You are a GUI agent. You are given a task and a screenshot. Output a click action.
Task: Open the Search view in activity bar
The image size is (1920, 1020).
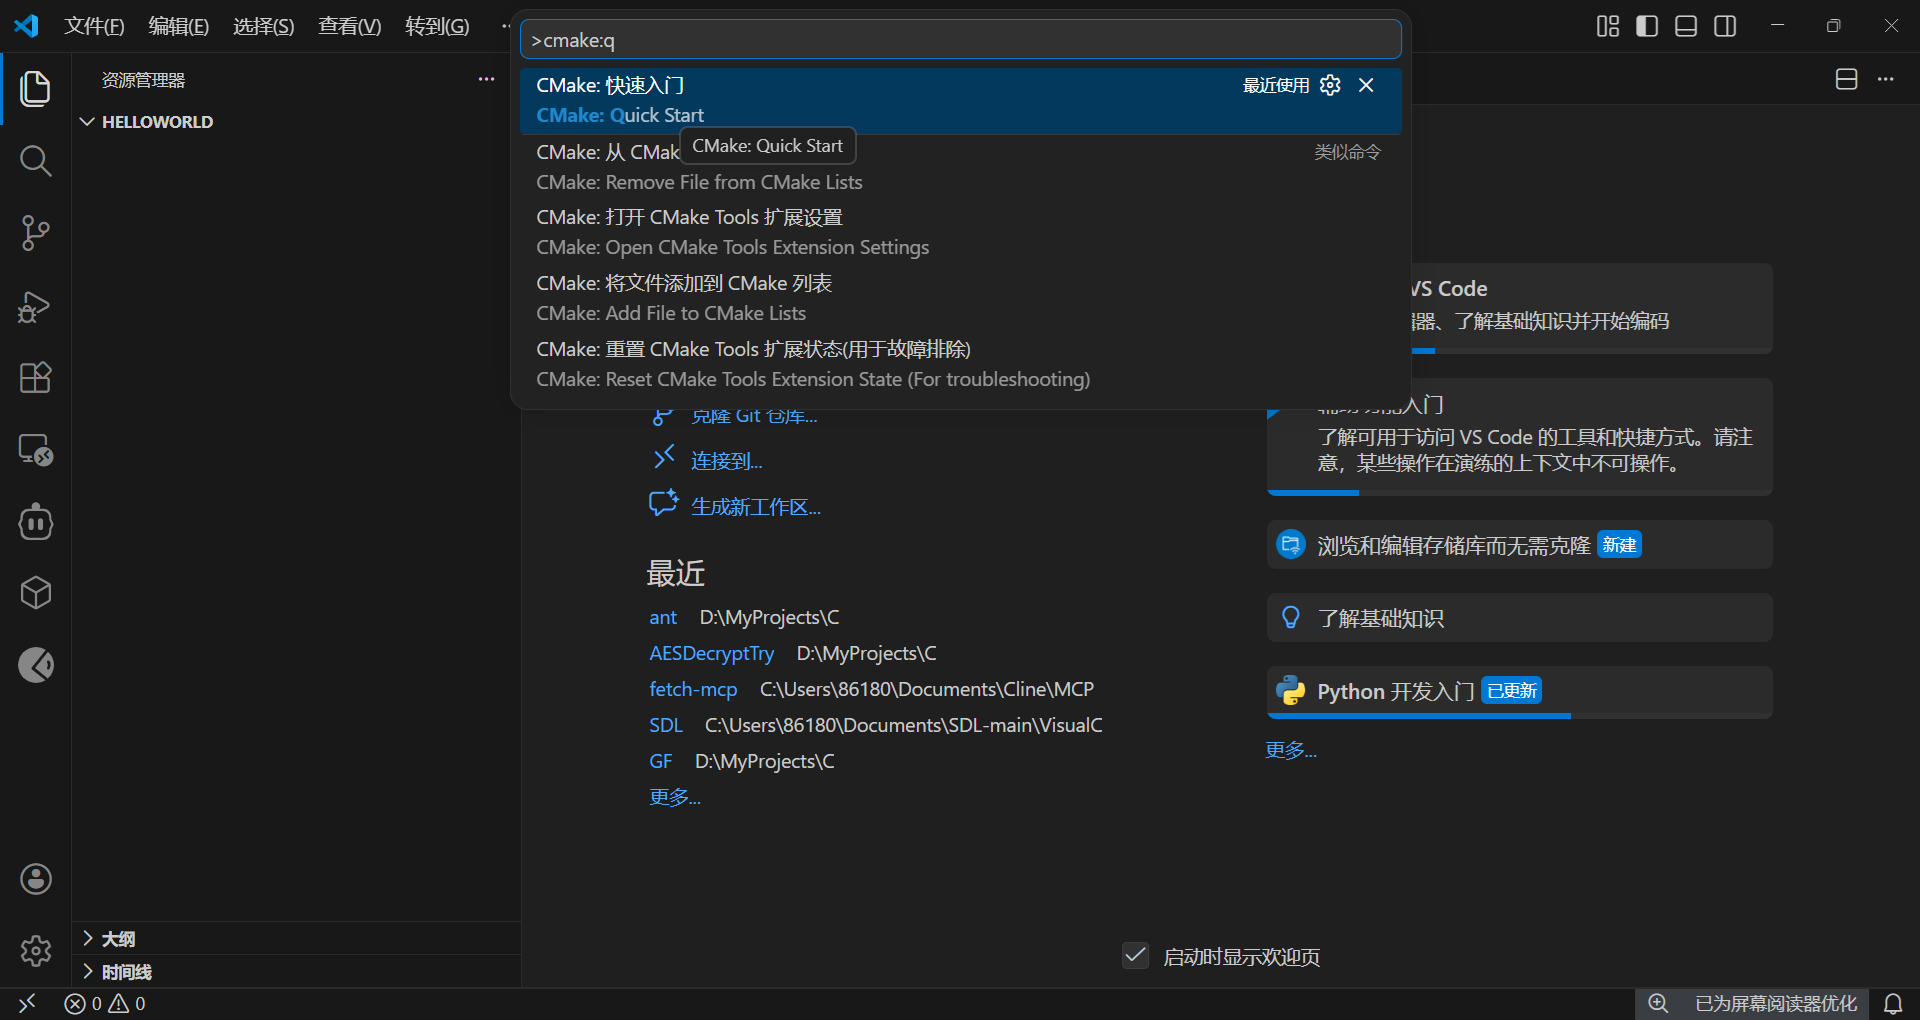pyautogui.click(x=36, y=160)
